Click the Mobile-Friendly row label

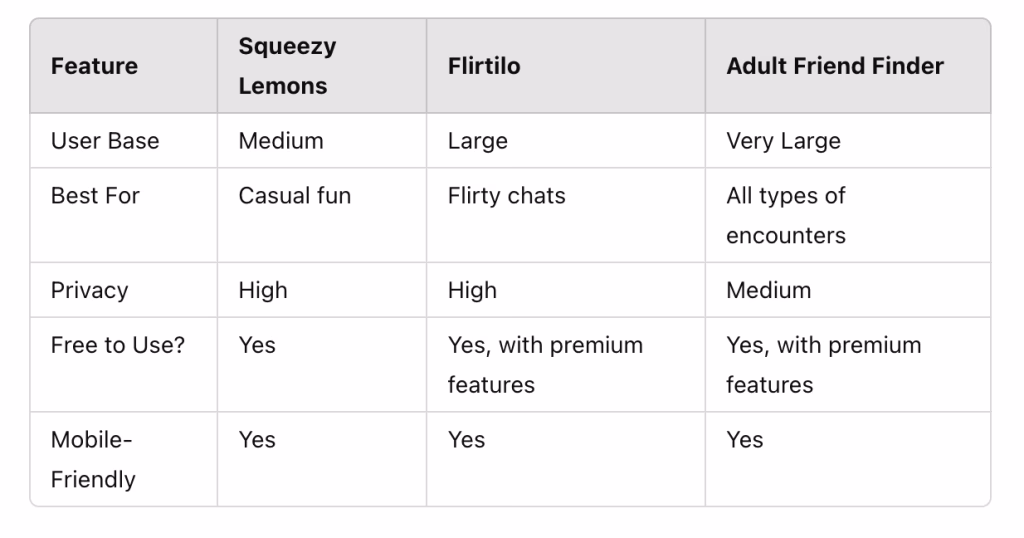point(93,460)
